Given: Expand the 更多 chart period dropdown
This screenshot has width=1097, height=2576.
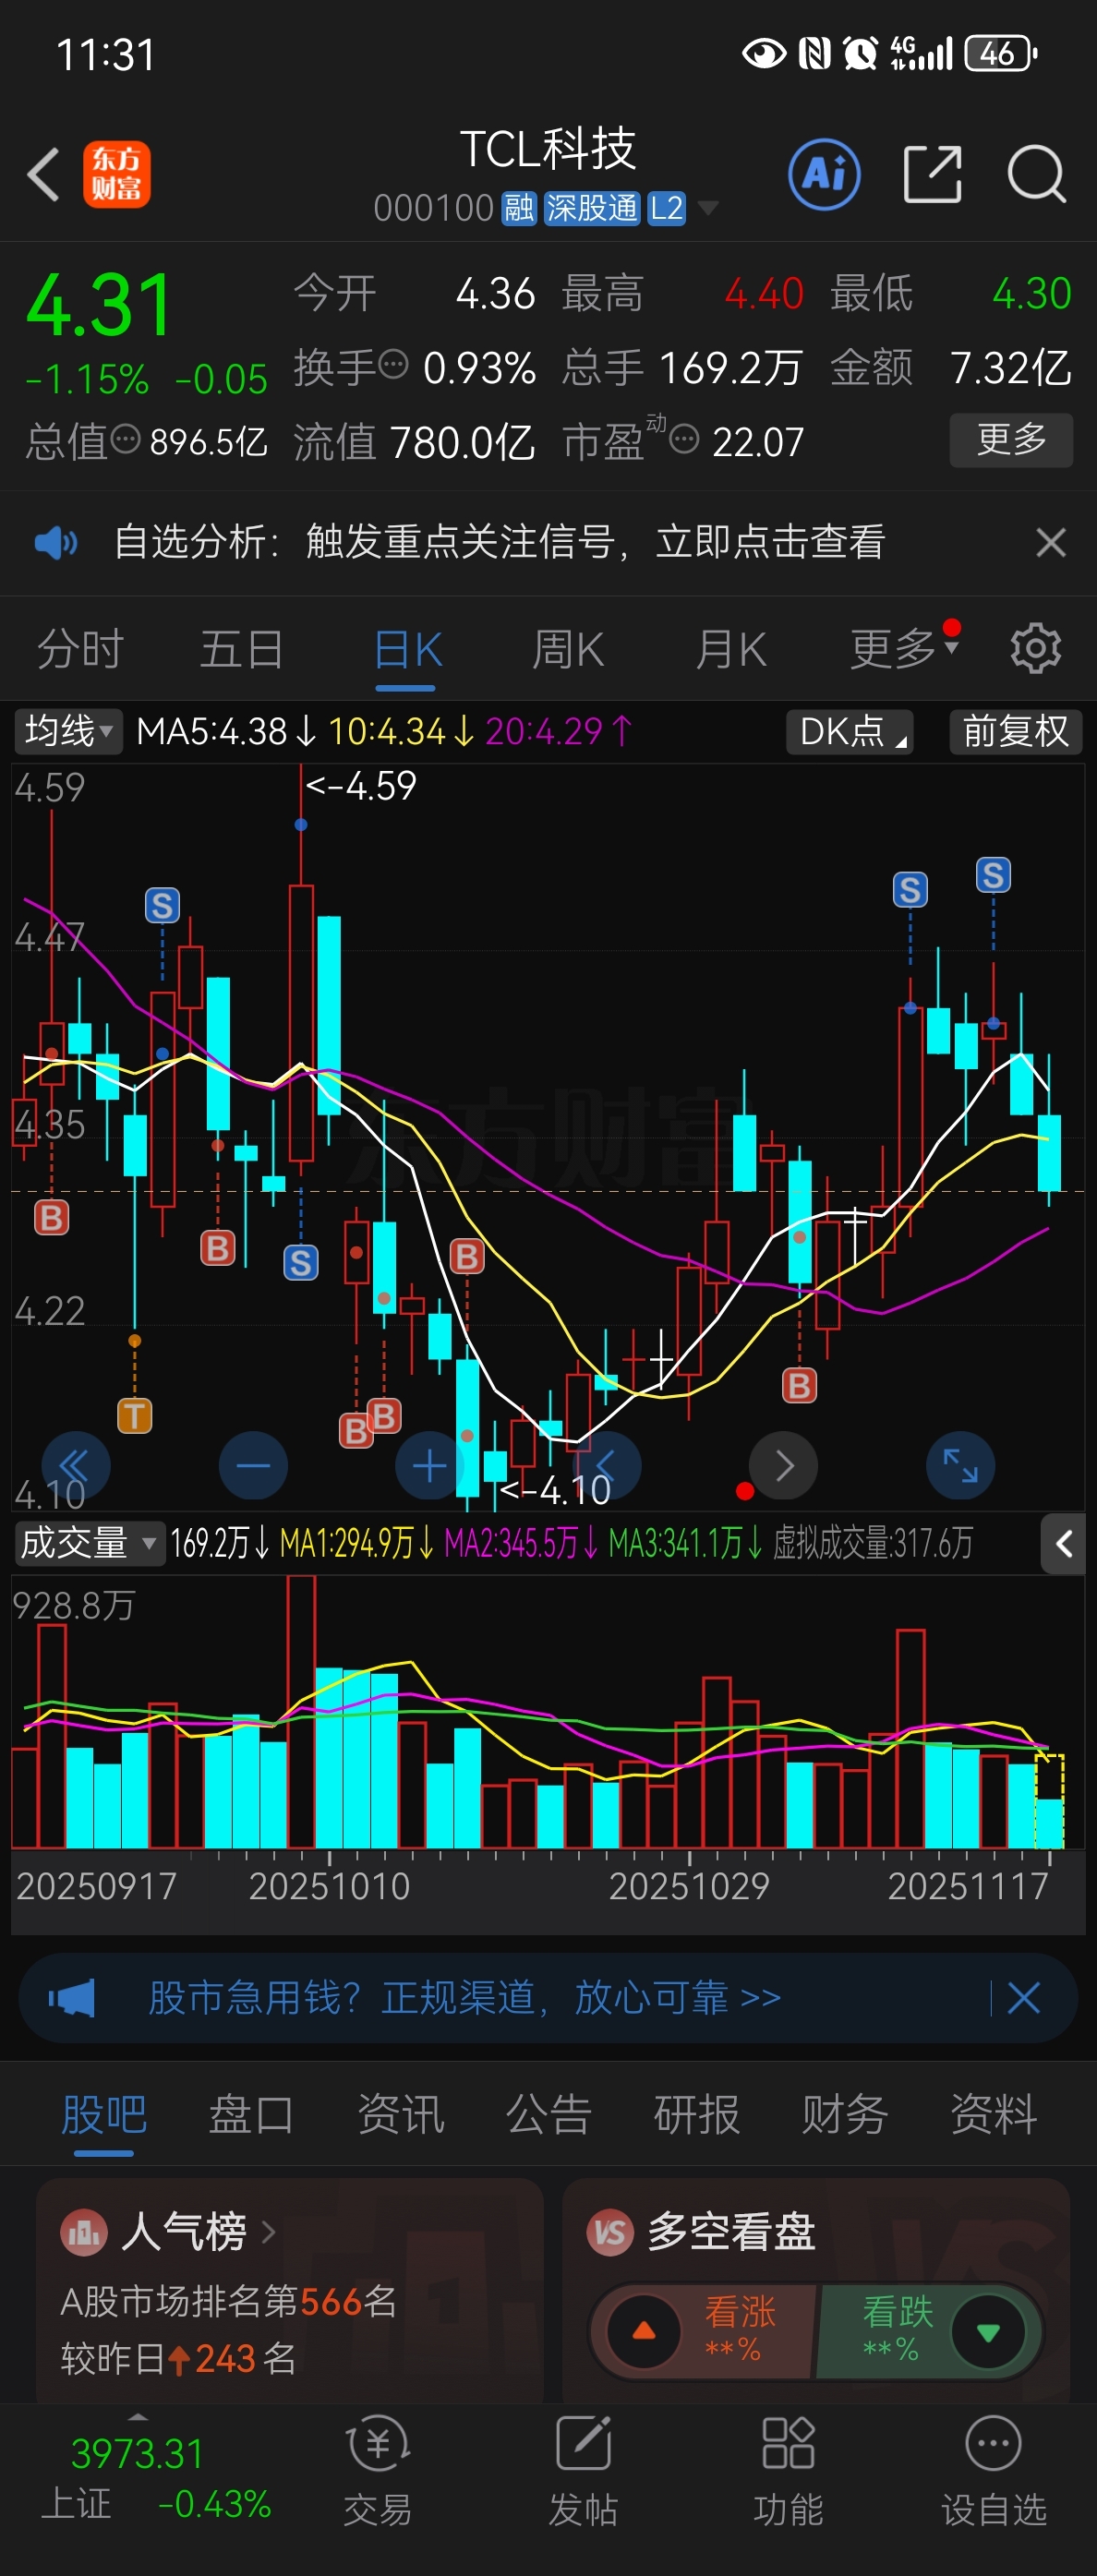Looking at the screenshot, I should [x=904, y=649].
